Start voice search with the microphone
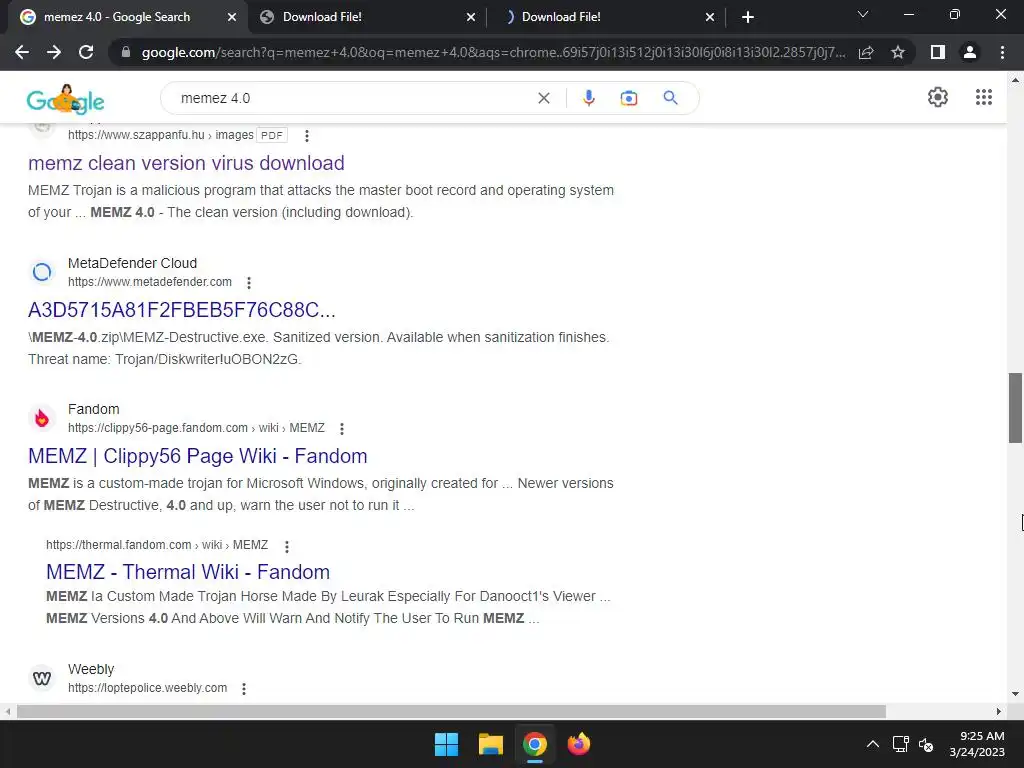The image size is (1024, 768). pyautogui.click(x=588, y=98)
